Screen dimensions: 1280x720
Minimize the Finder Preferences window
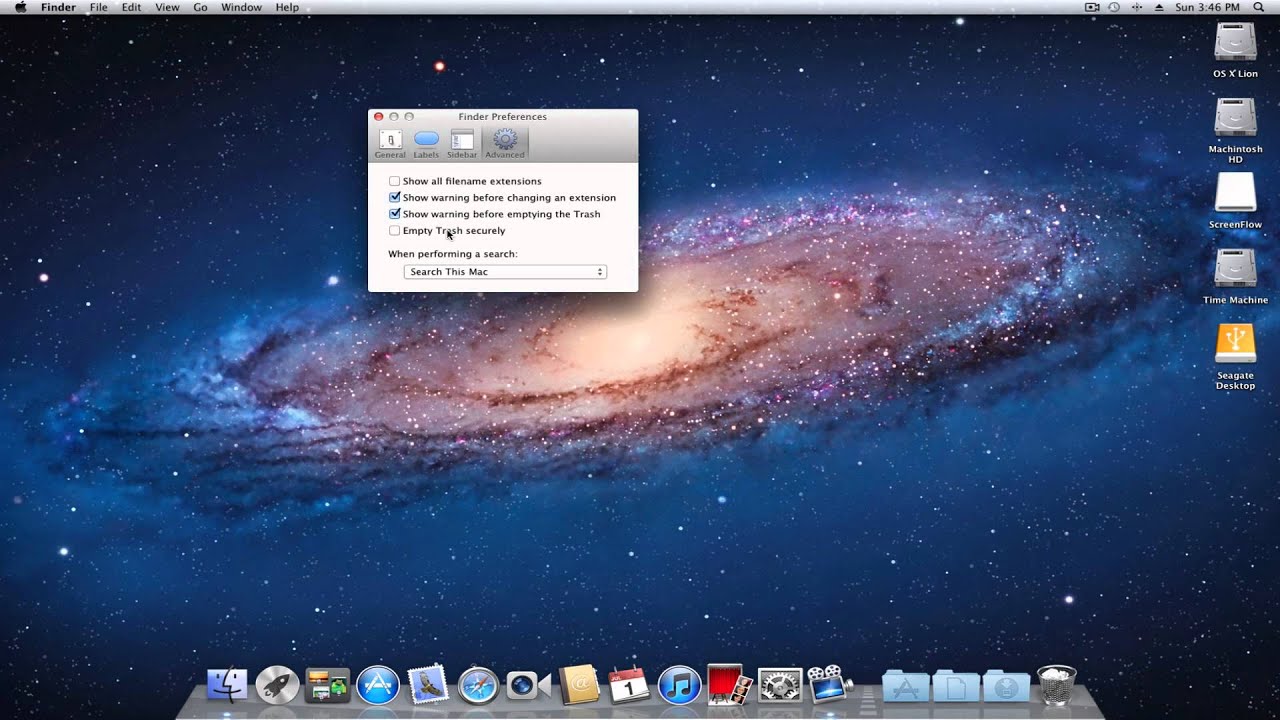point(394,117)
